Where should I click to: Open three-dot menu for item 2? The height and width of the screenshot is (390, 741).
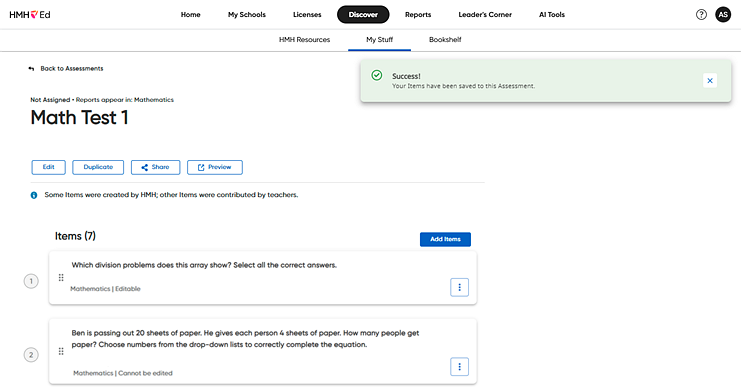459,367
